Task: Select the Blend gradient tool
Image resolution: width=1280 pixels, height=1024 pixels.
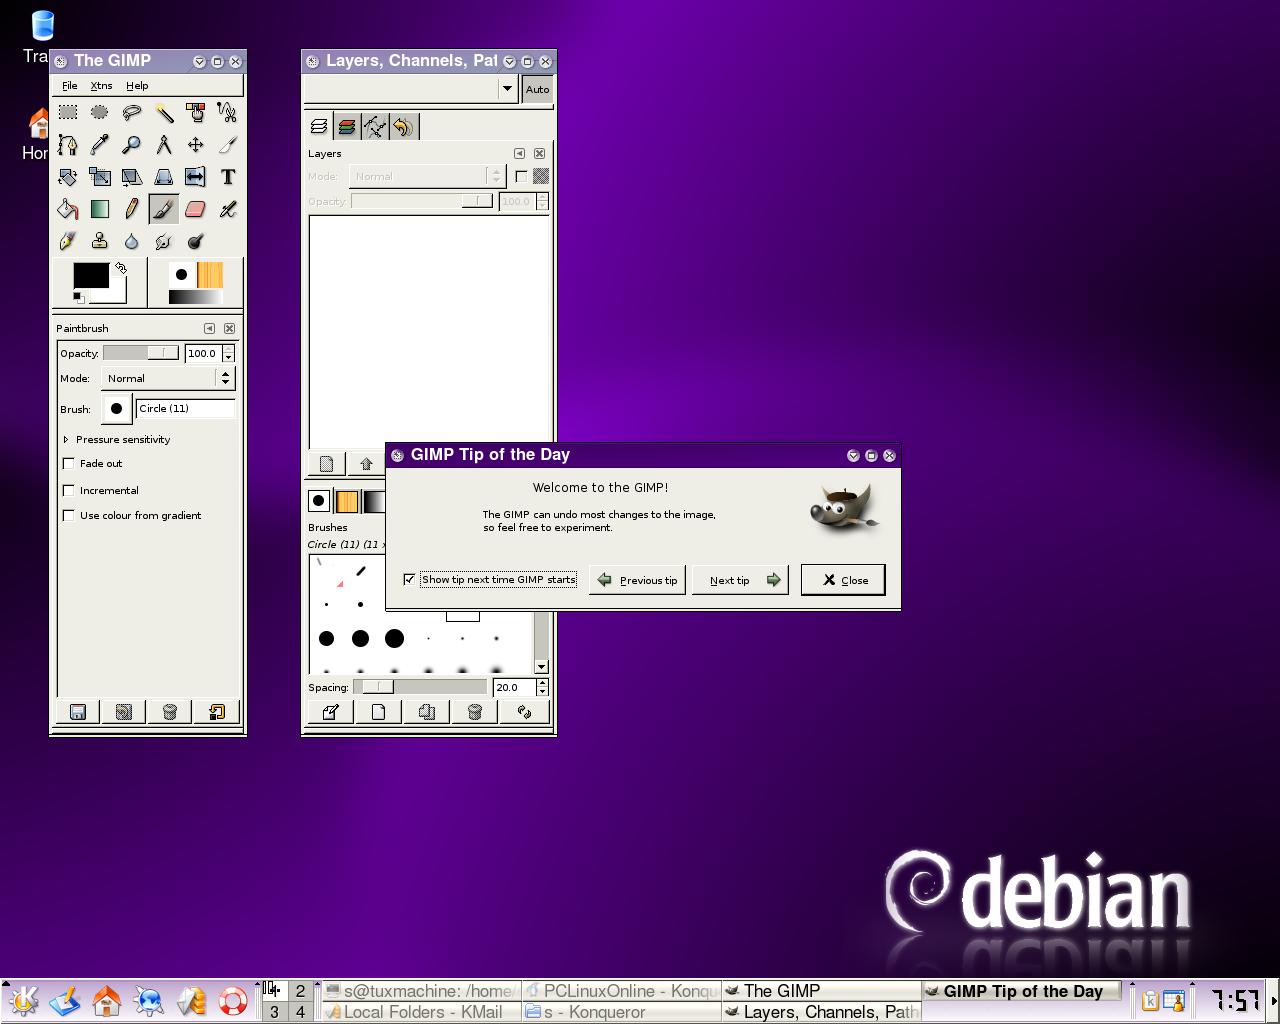Action: [x=100, y=209]
